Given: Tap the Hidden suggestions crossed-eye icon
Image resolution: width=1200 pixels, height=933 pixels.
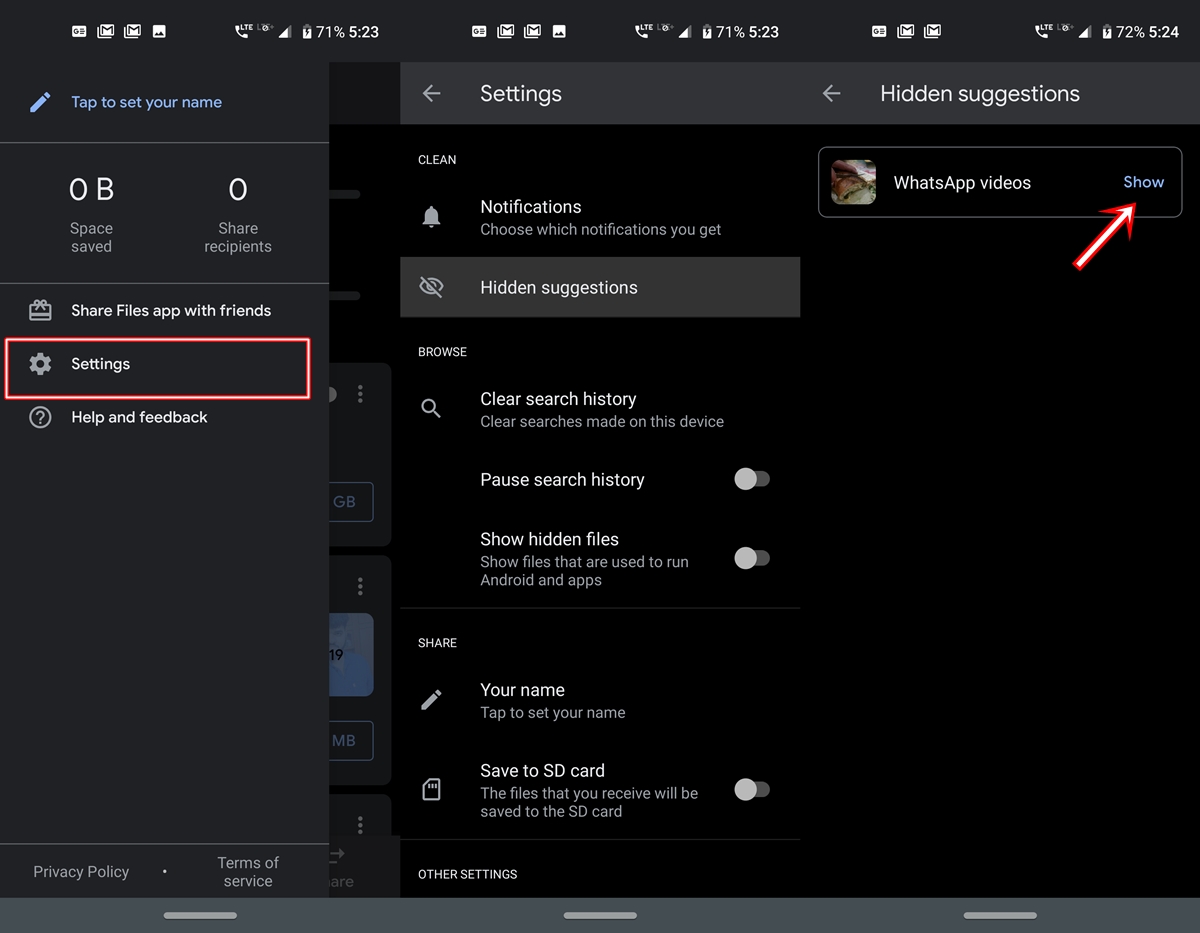Looking at the screenshot, I should (x=431, y=287).
